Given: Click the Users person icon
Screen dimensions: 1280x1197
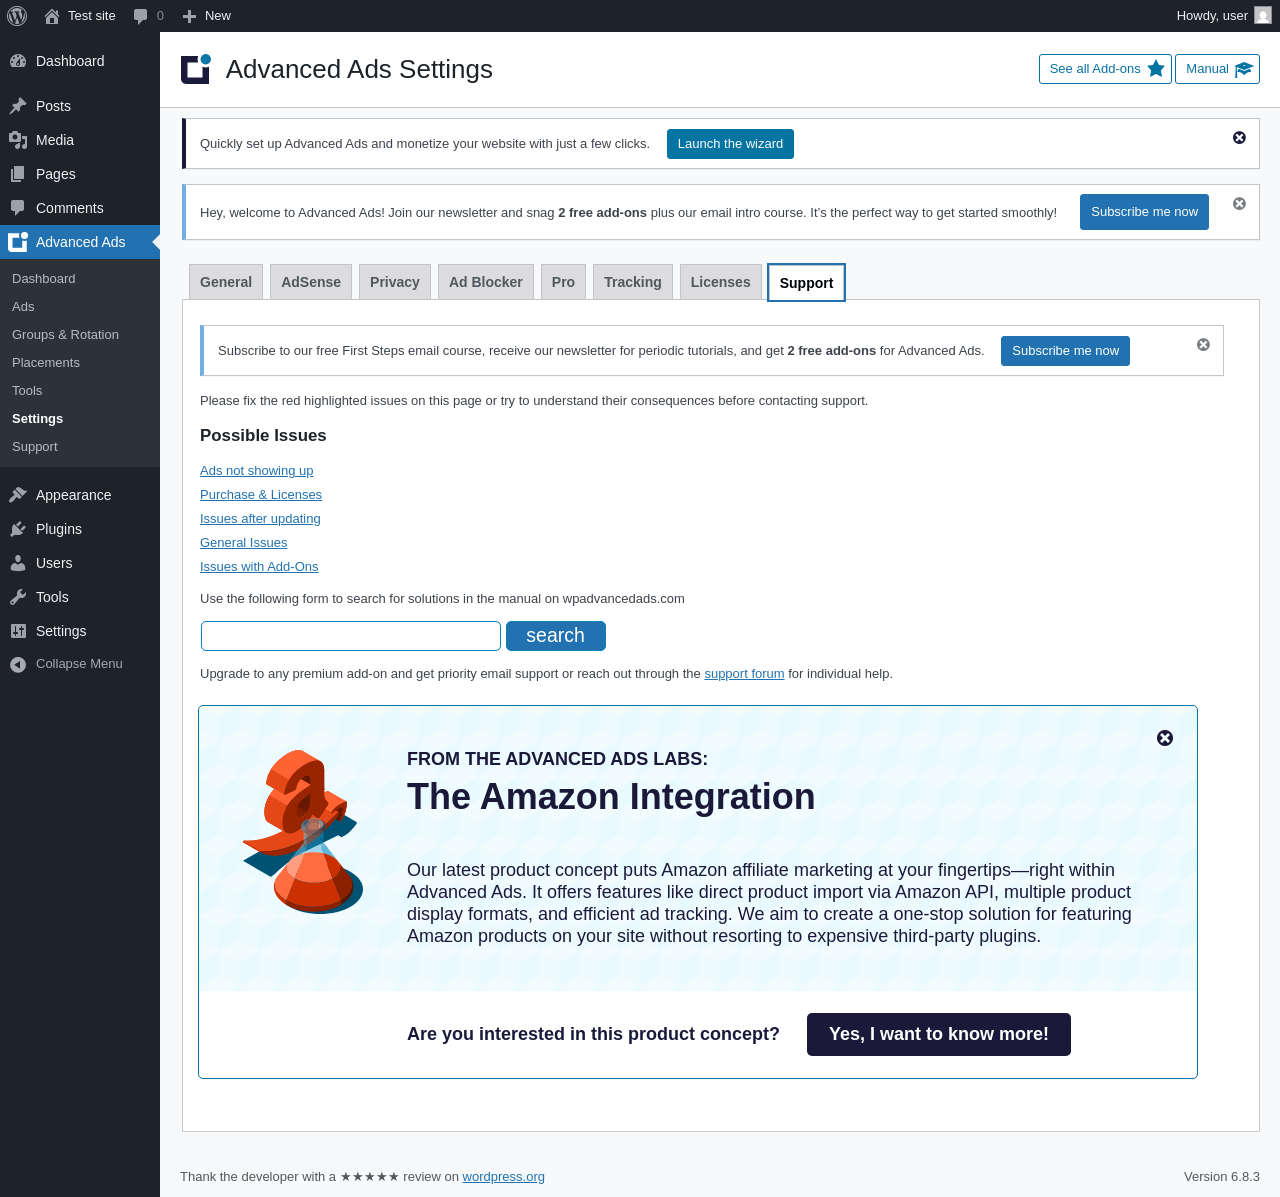Looking at the screenshot, I should pyautogui.click(x=18, y=563).
